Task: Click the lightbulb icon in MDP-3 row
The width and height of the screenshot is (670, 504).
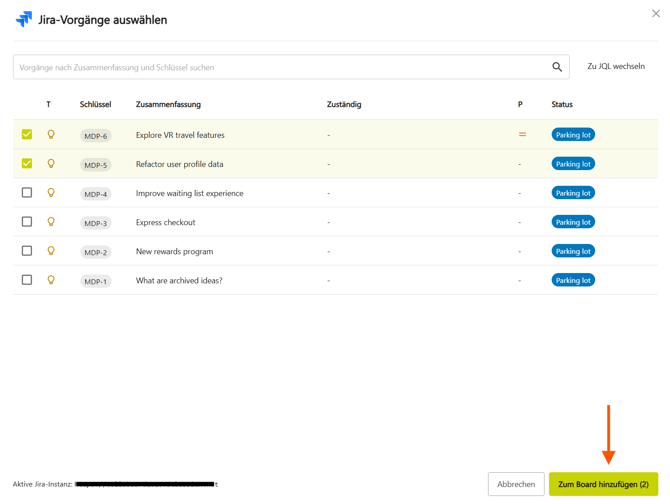Action: click(x=51, y=222)
